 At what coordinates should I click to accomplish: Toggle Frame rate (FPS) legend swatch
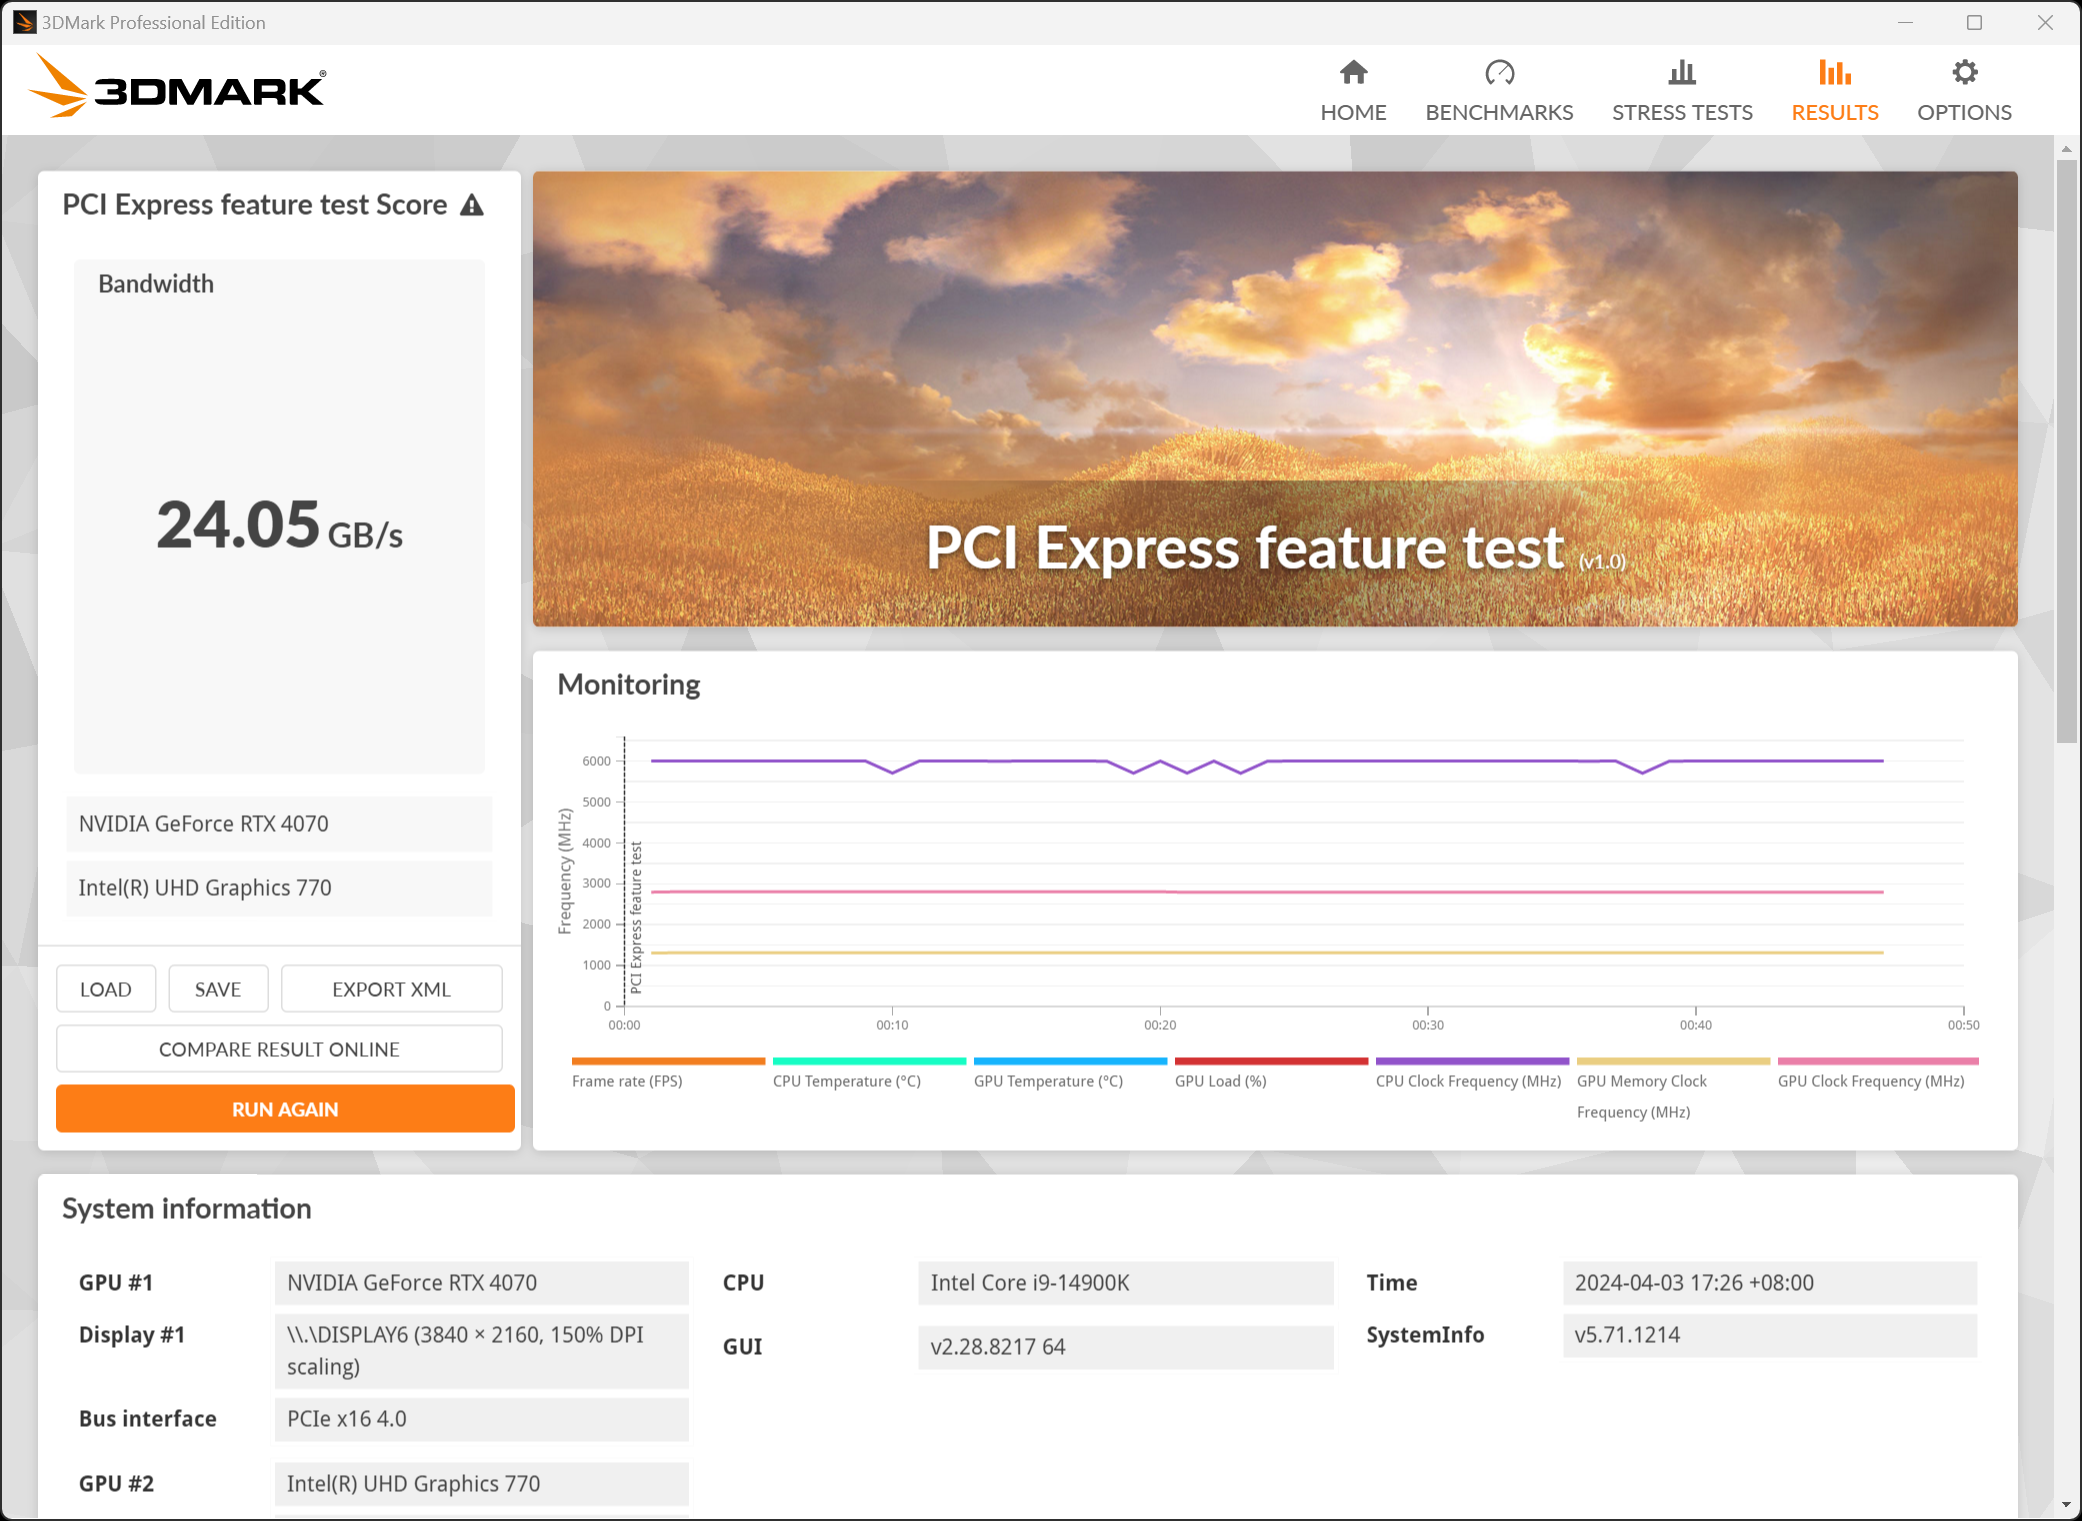pyautogui.click(x=668, y=1061)
